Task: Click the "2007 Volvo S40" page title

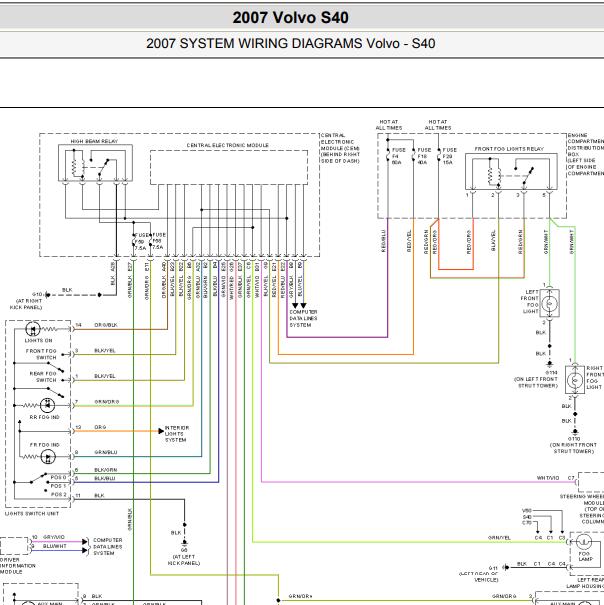Action: [x=290, y=17]
